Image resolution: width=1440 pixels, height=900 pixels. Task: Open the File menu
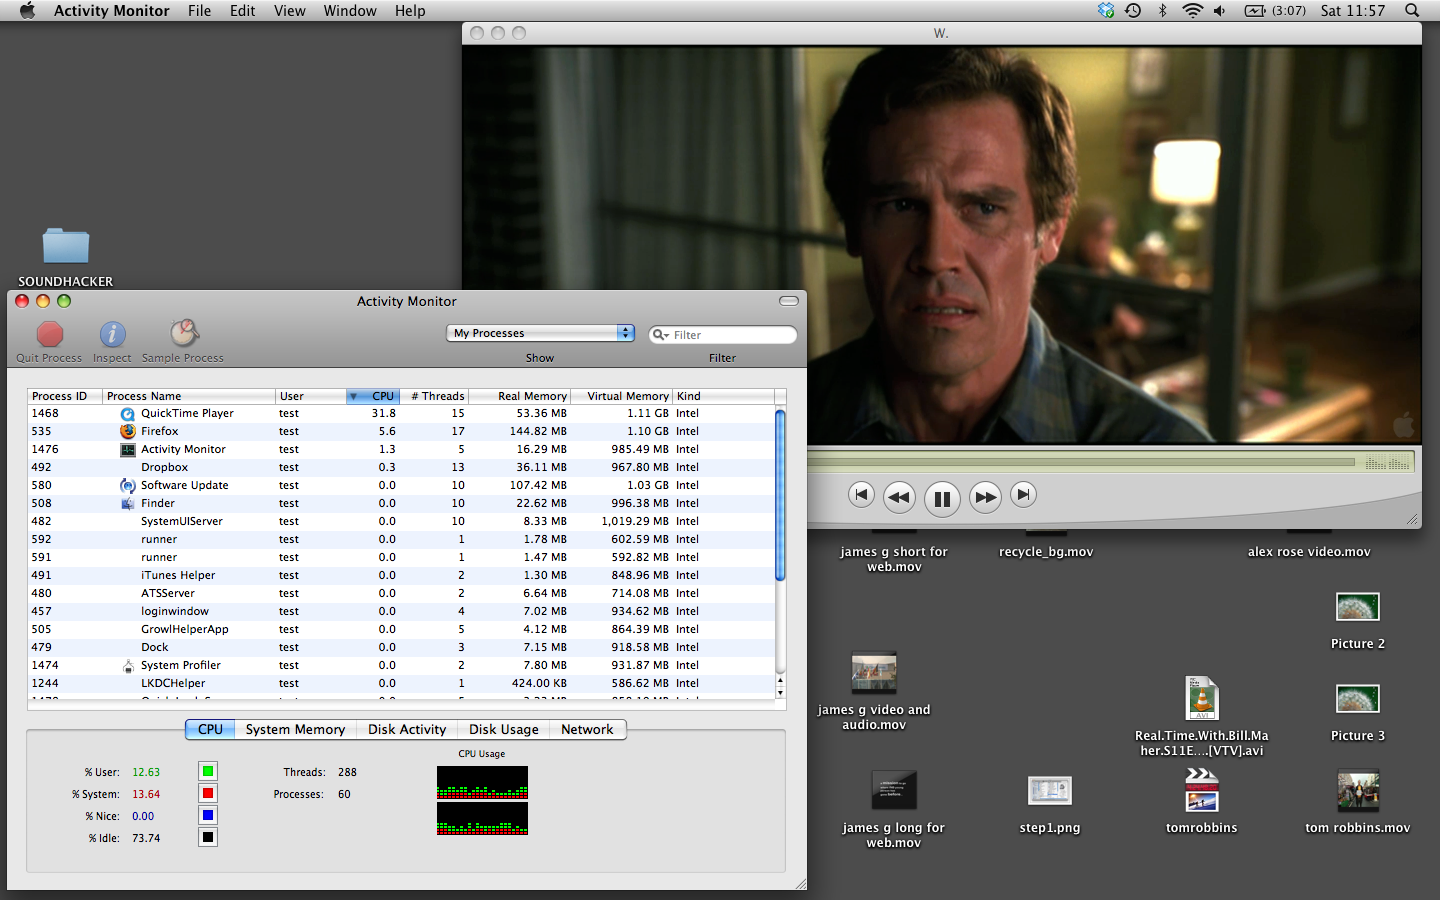(200, 11)
